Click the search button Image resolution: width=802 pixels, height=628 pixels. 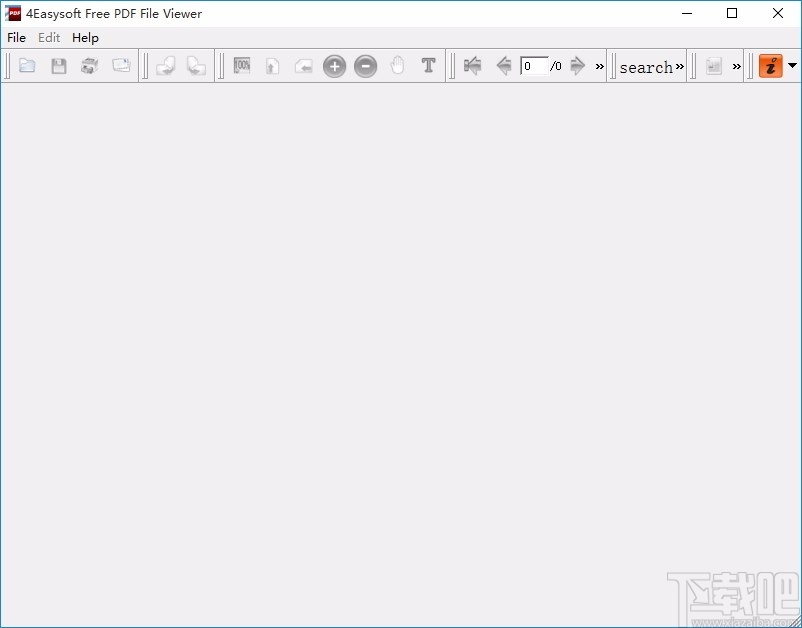click(x=645, y=66)
